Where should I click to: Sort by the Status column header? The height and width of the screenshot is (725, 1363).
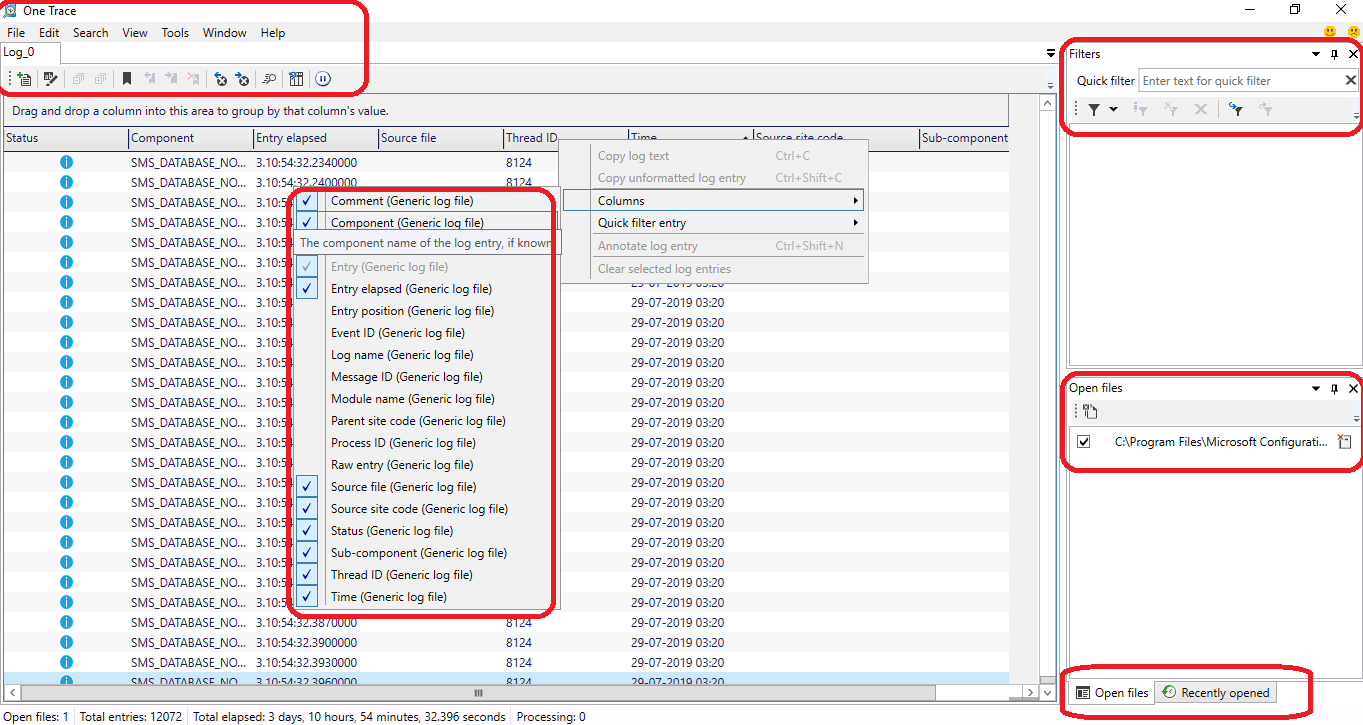[x=66, y=138]
